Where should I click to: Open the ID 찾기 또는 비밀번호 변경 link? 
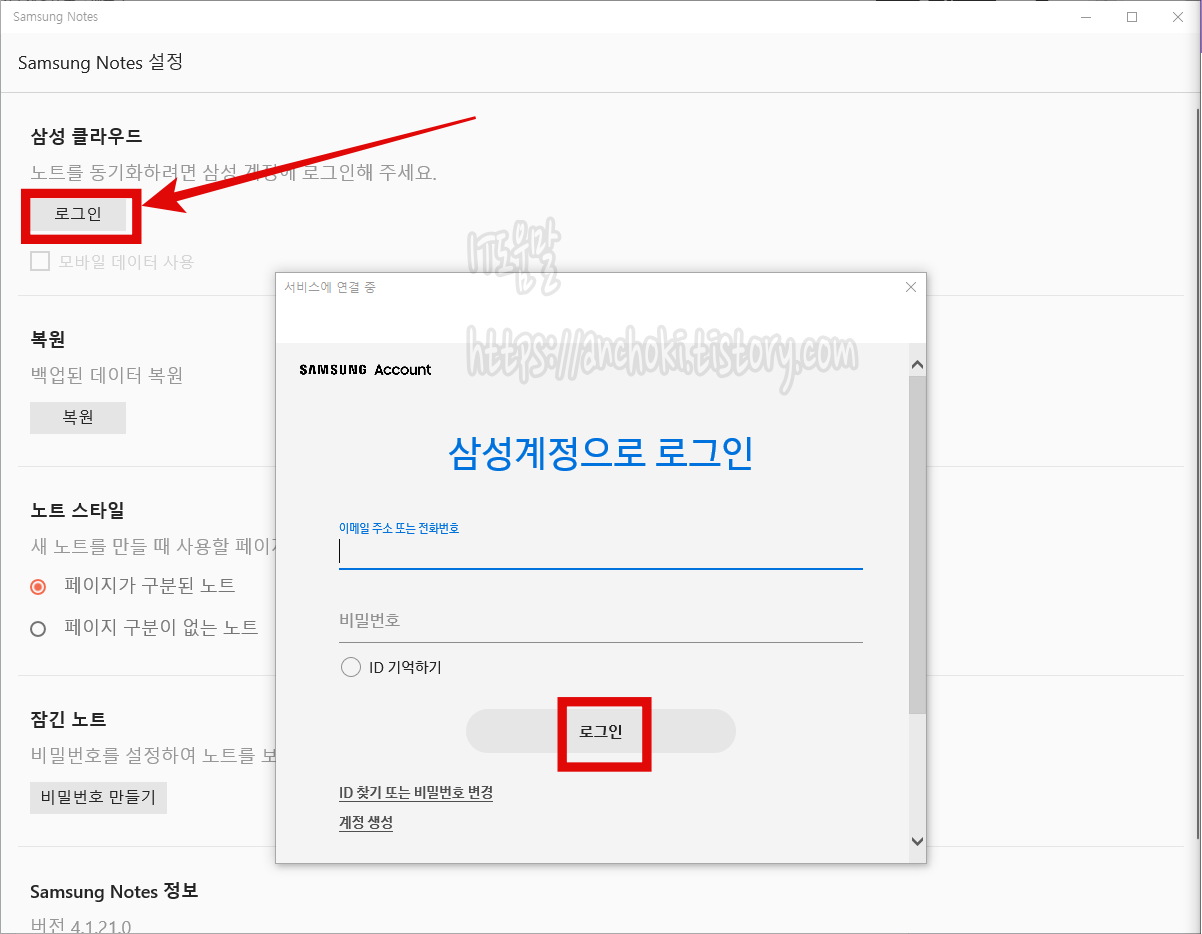(416, 793)
